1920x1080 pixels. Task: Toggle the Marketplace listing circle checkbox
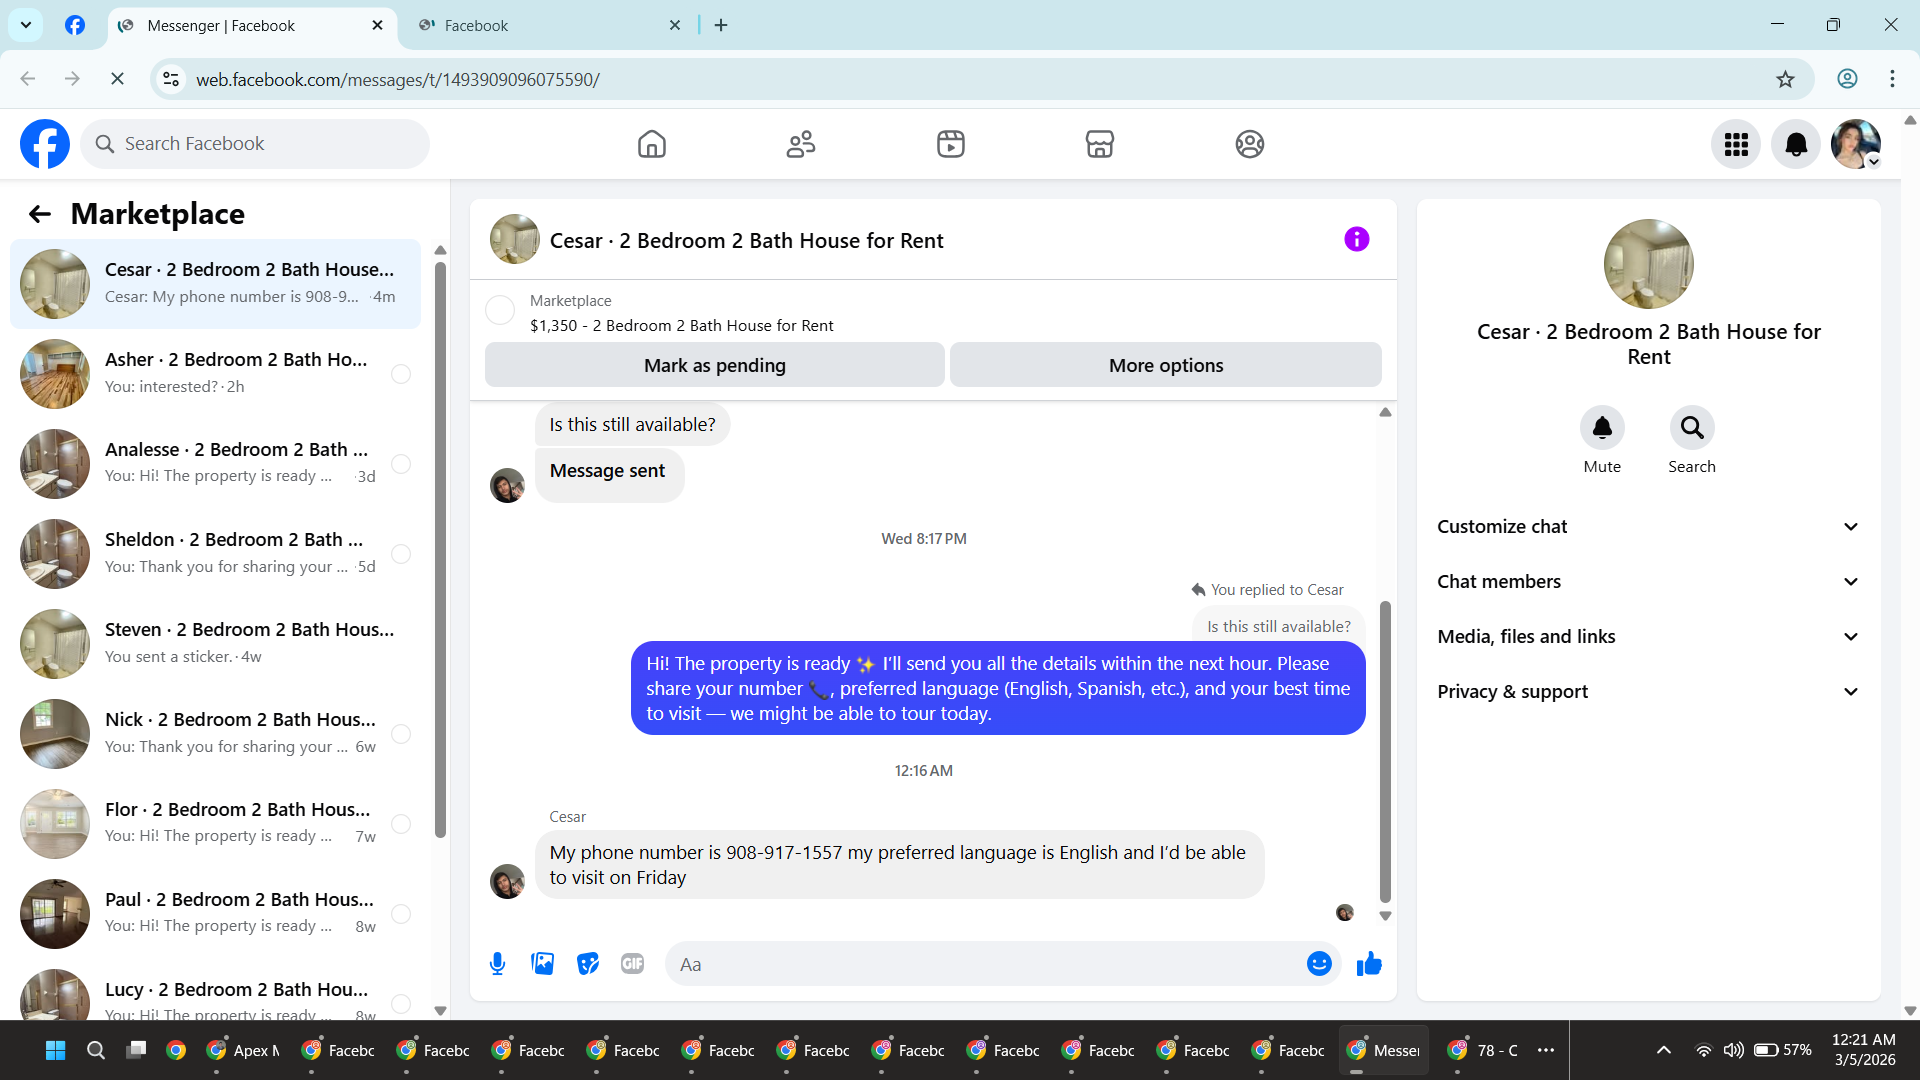500,310
